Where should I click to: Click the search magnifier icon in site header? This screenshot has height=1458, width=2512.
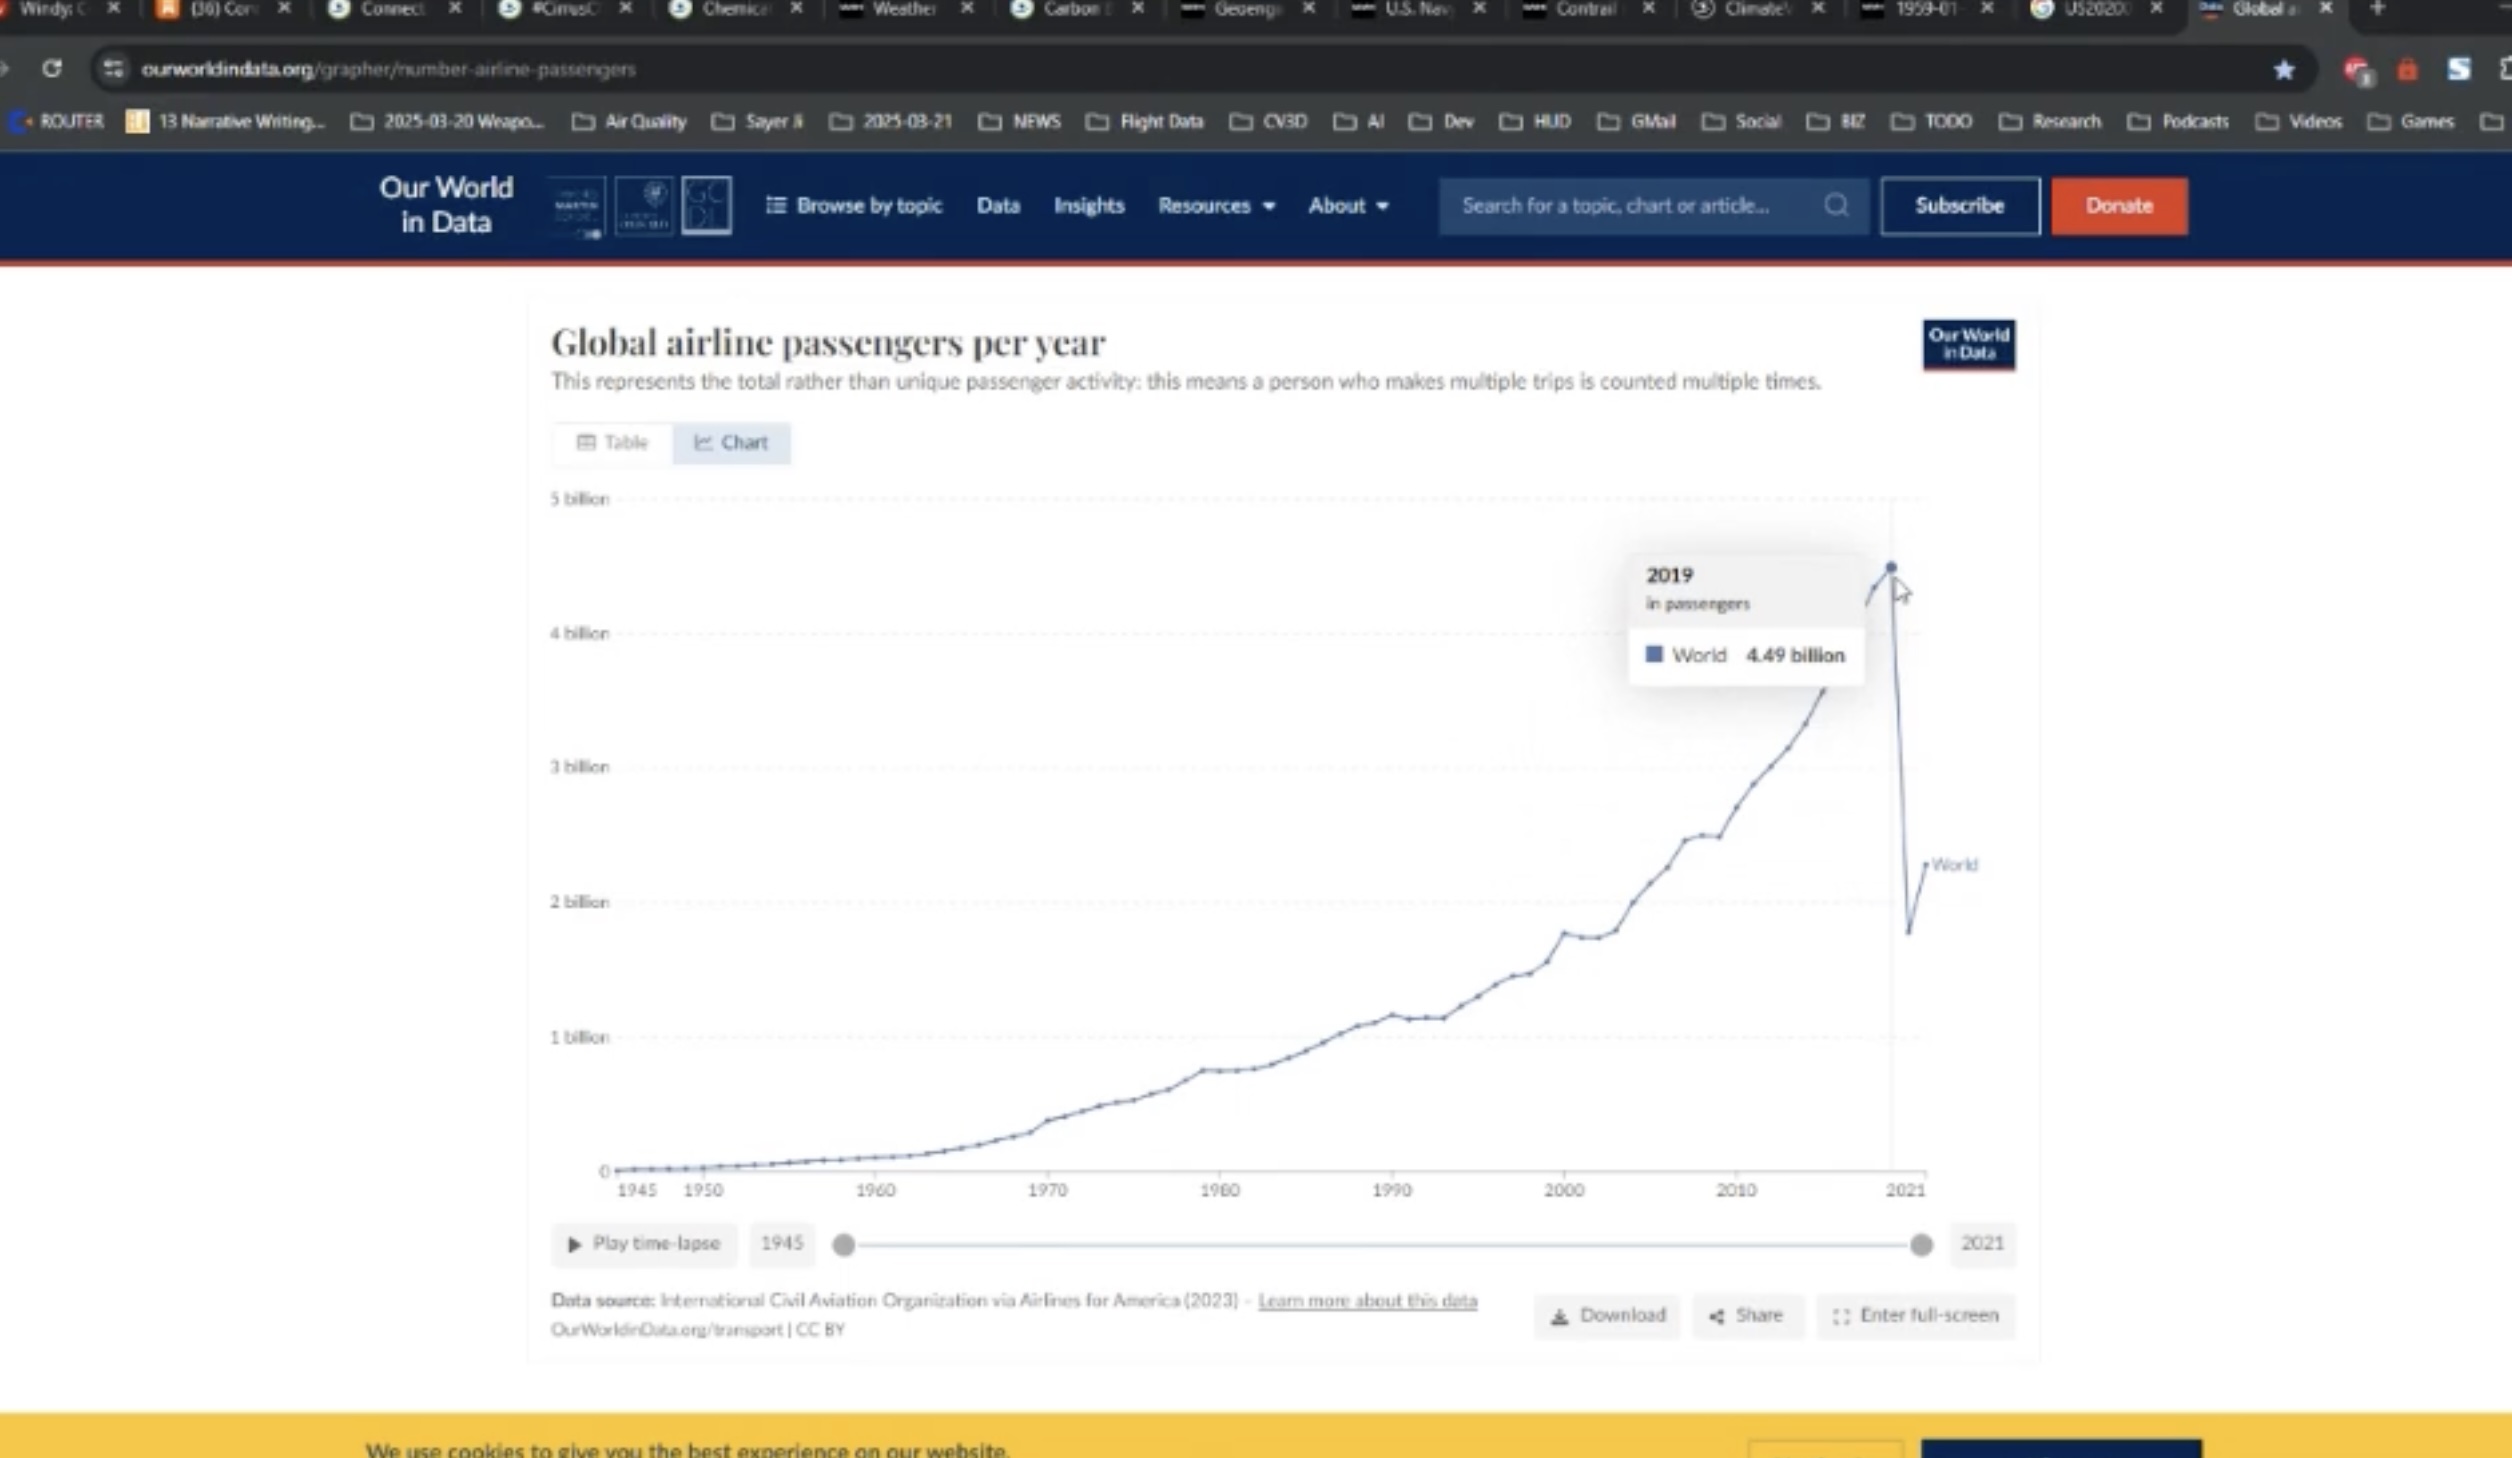1835,206
